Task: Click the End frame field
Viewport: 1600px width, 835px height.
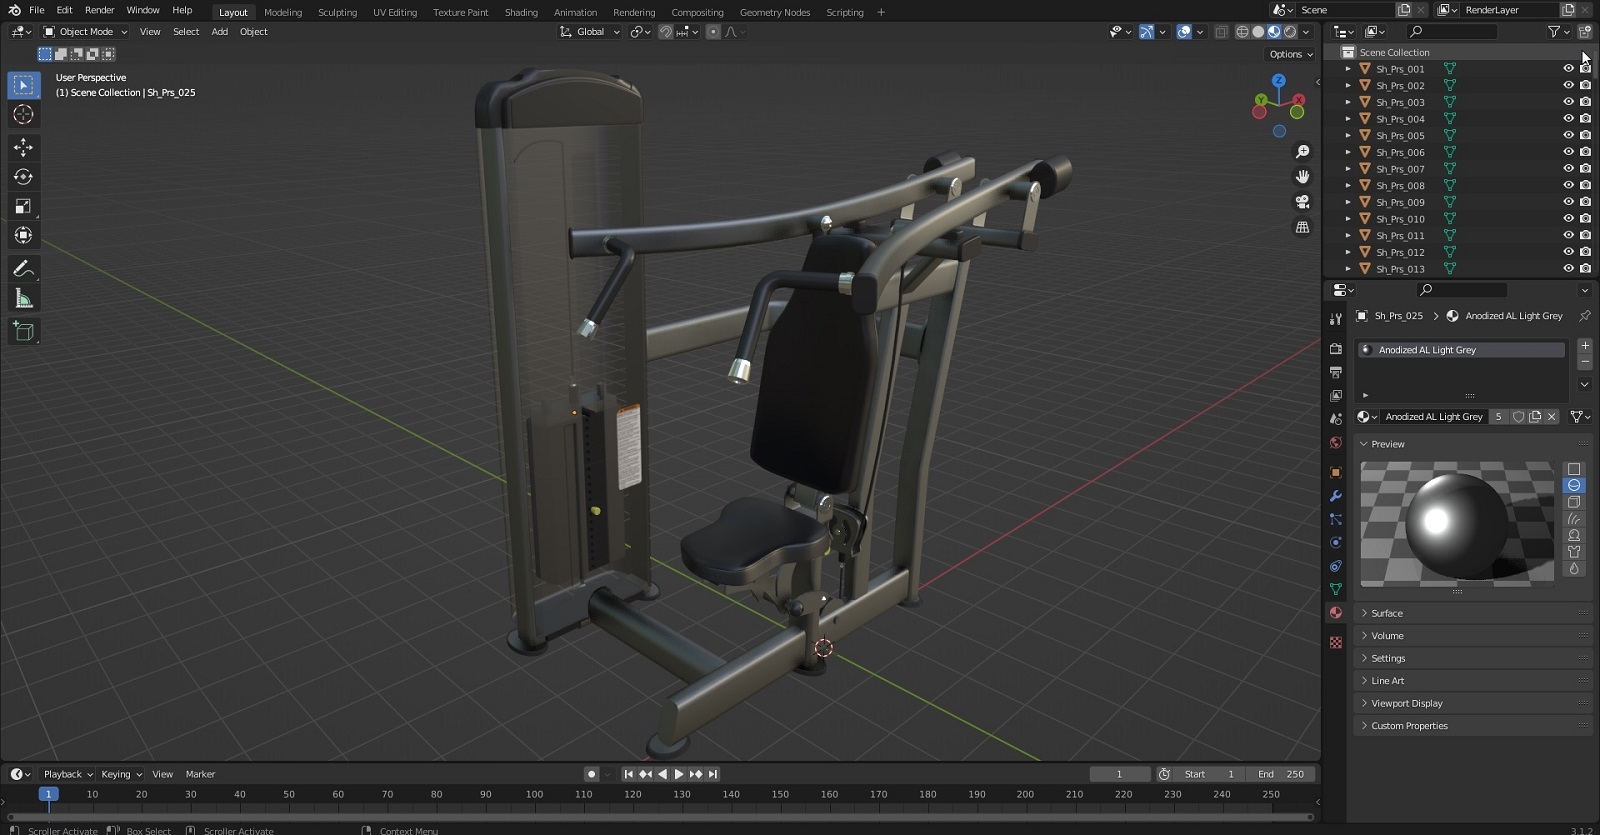Action: tap(1283, 774)
